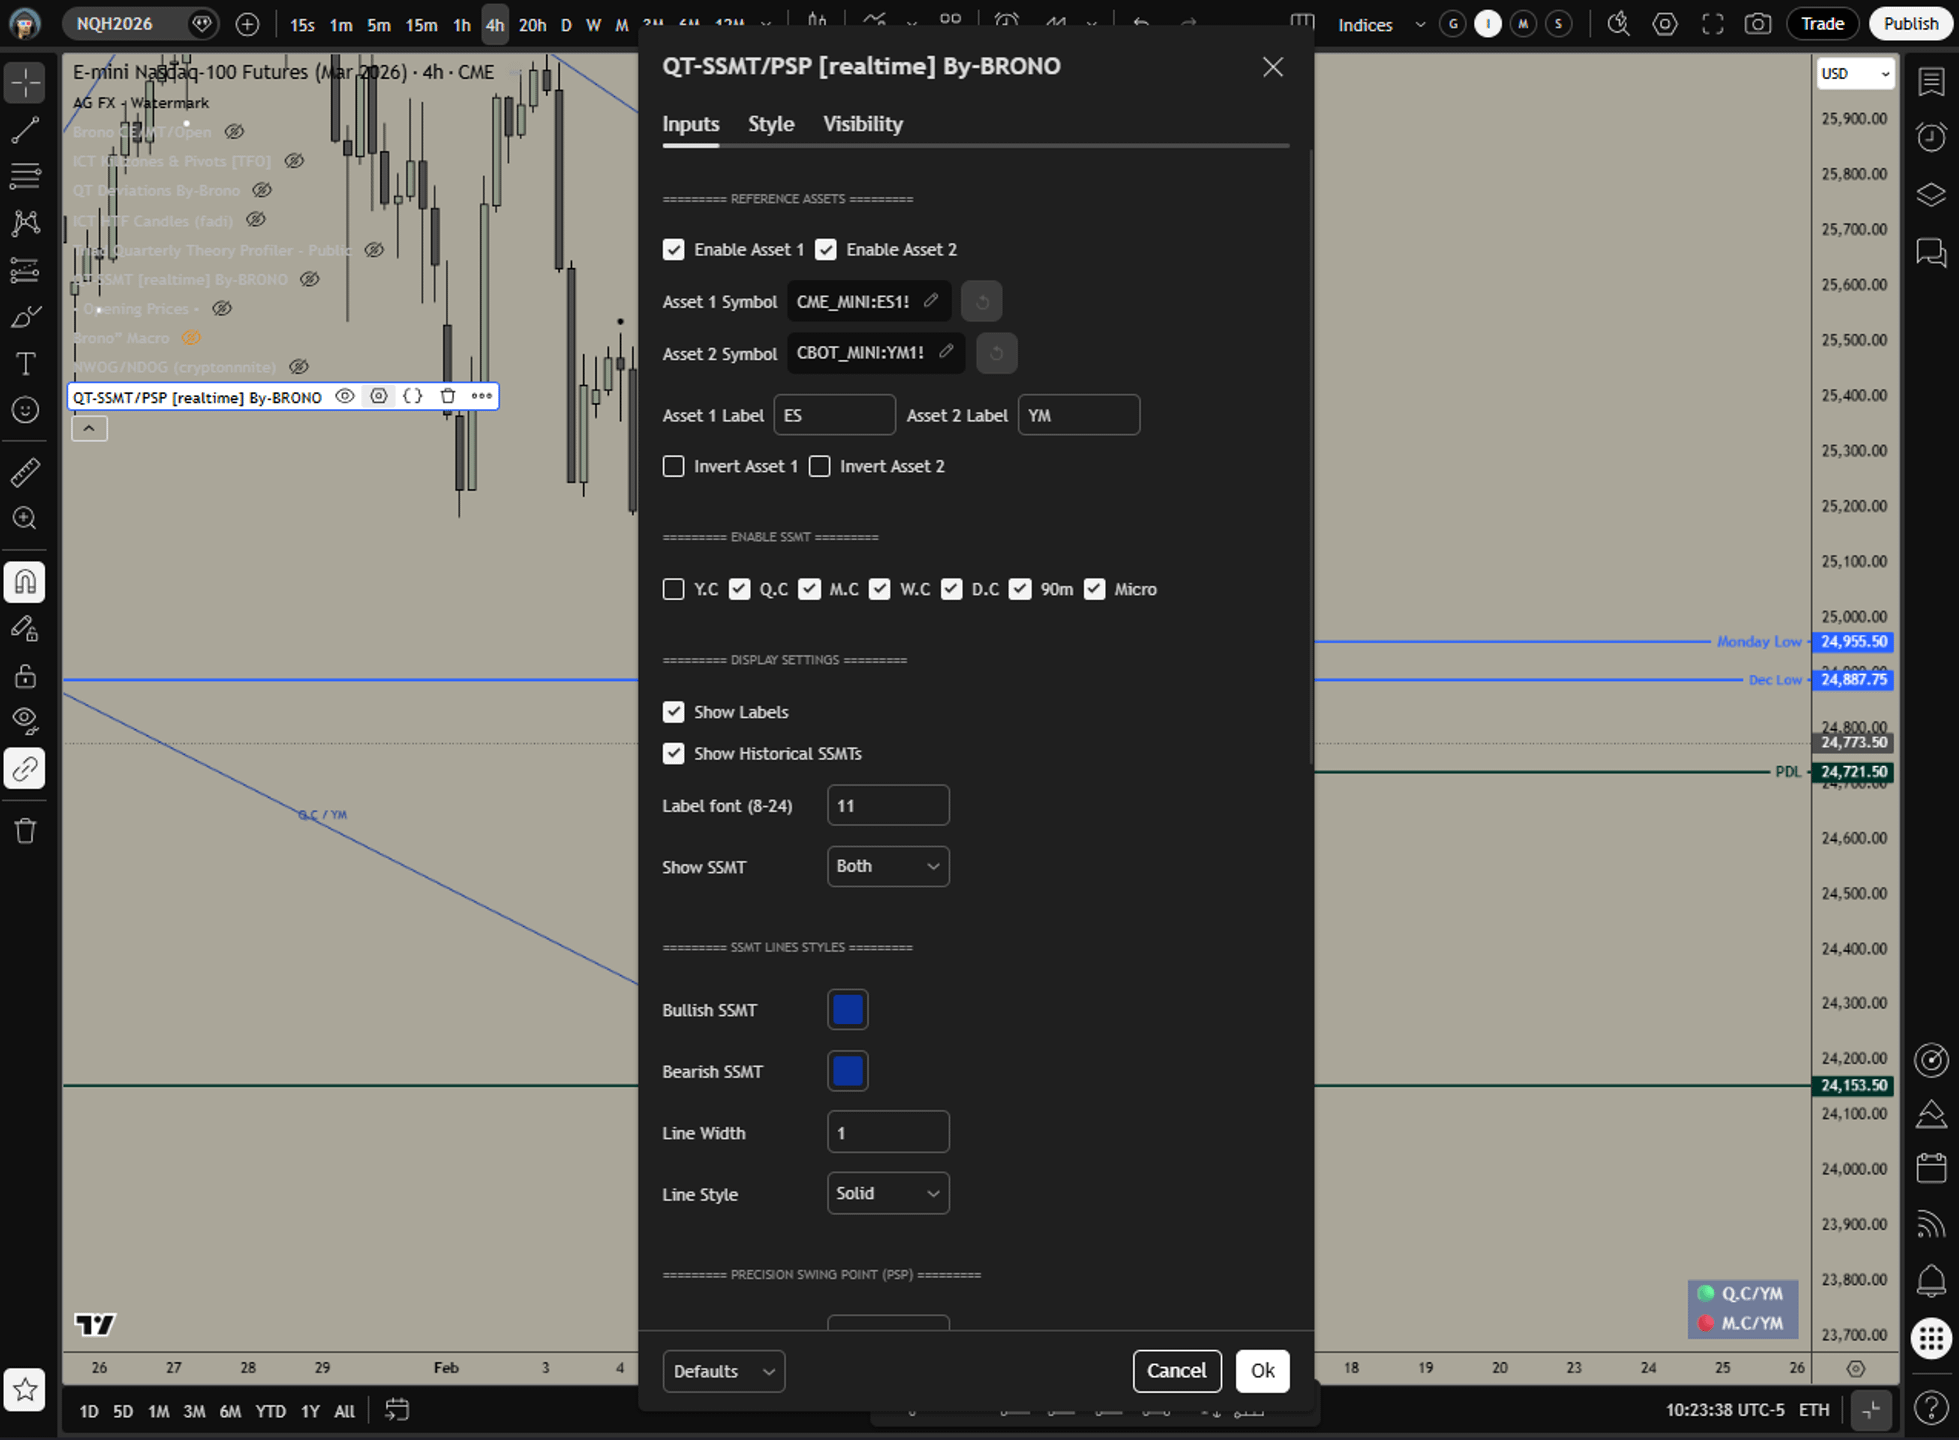Screen dimensions: 1959x1440
Task: Open the Show SSMT dropdown set to Both
Action: tap(888, 866)
